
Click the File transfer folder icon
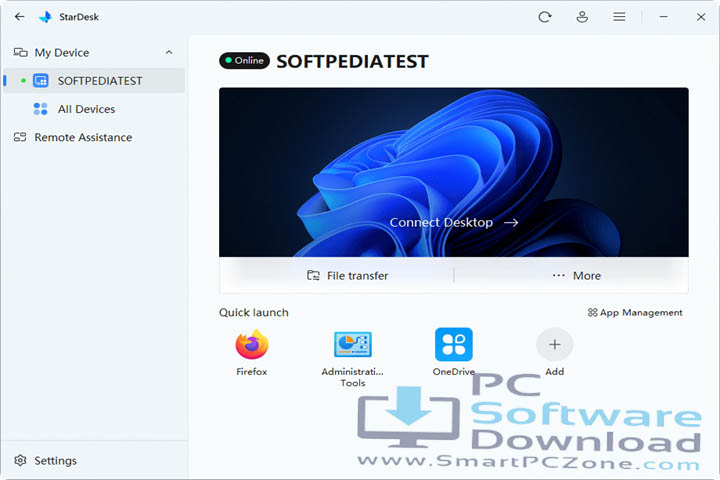[313, 276]
